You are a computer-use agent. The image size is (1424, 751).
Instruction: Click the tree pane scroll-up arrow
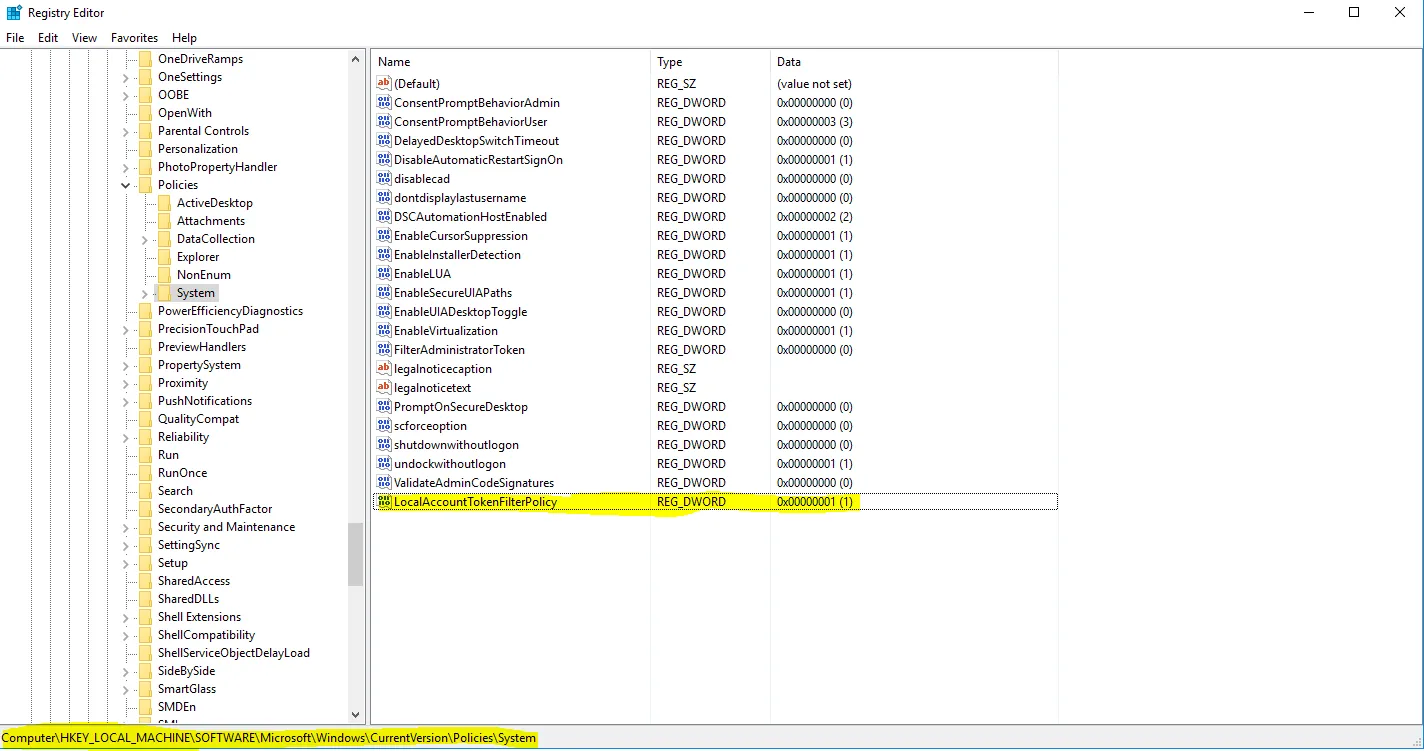click(356, 59)
